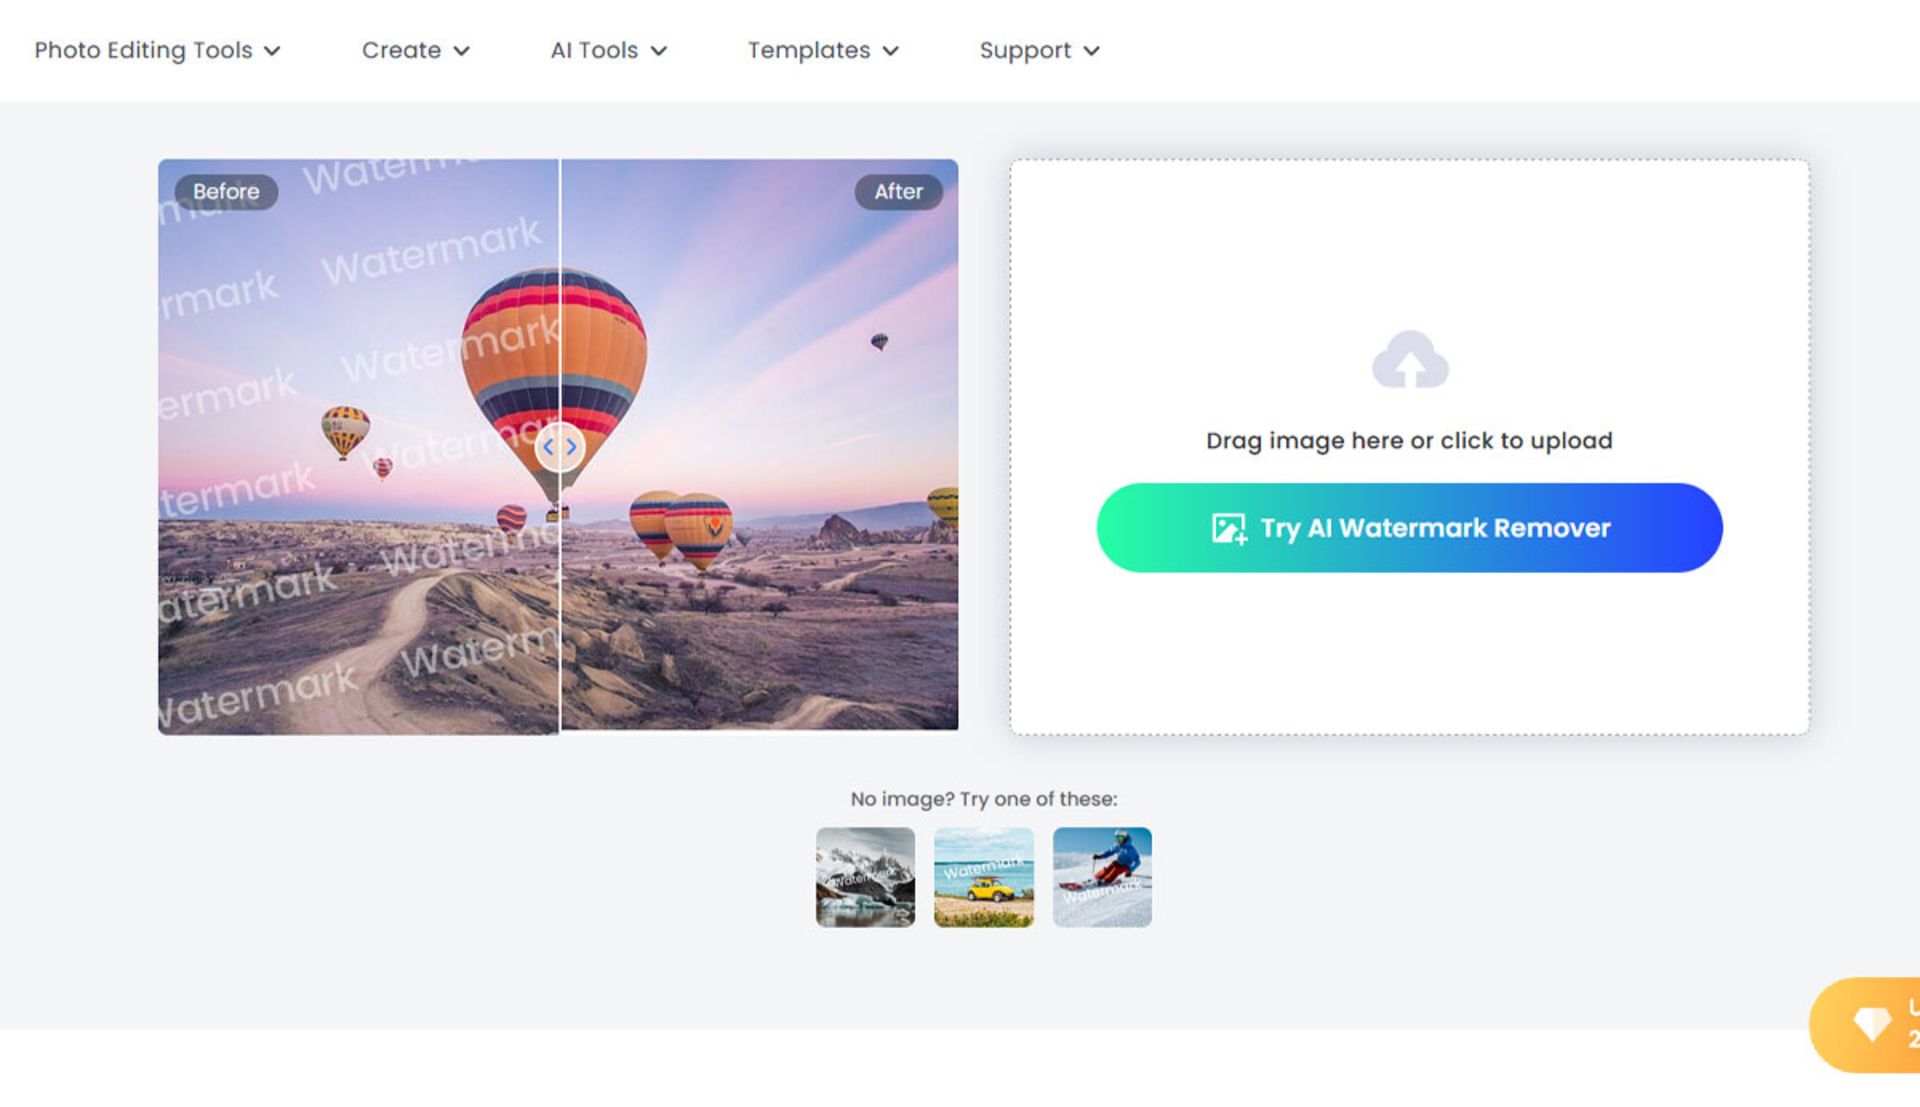The width and height of the screenshot is (1920, 1107).
Task: Open the Photo Editing Tools menu
Action: (143, 50)
